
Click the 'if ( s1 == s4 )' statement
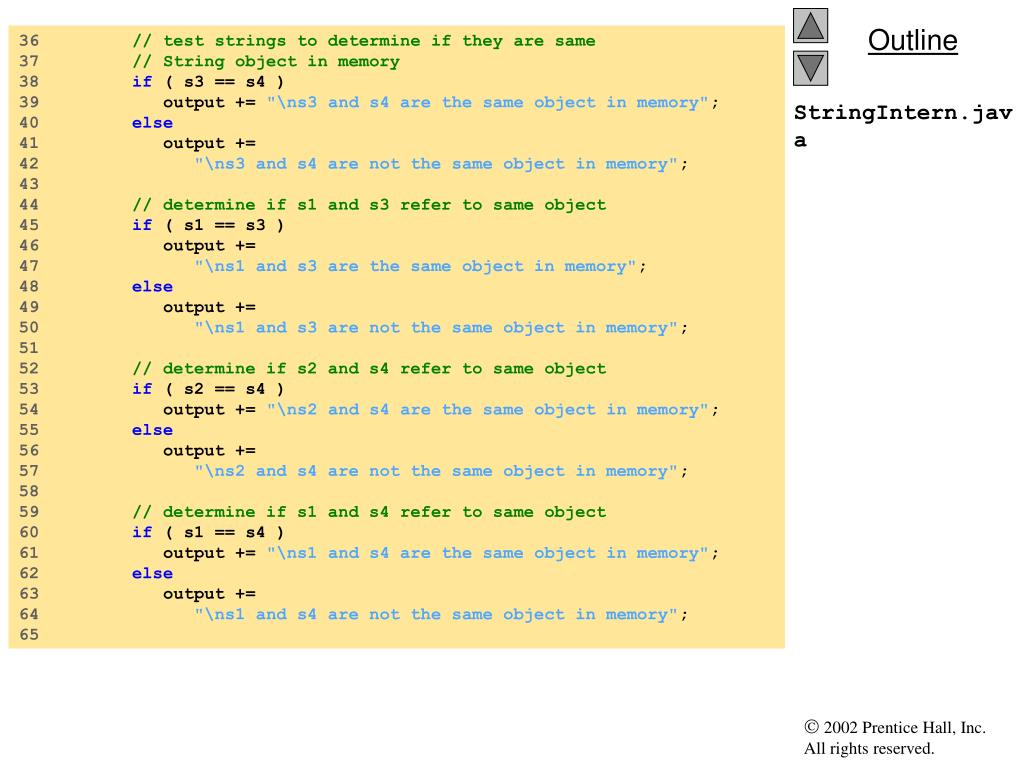[x=208, y=532]
